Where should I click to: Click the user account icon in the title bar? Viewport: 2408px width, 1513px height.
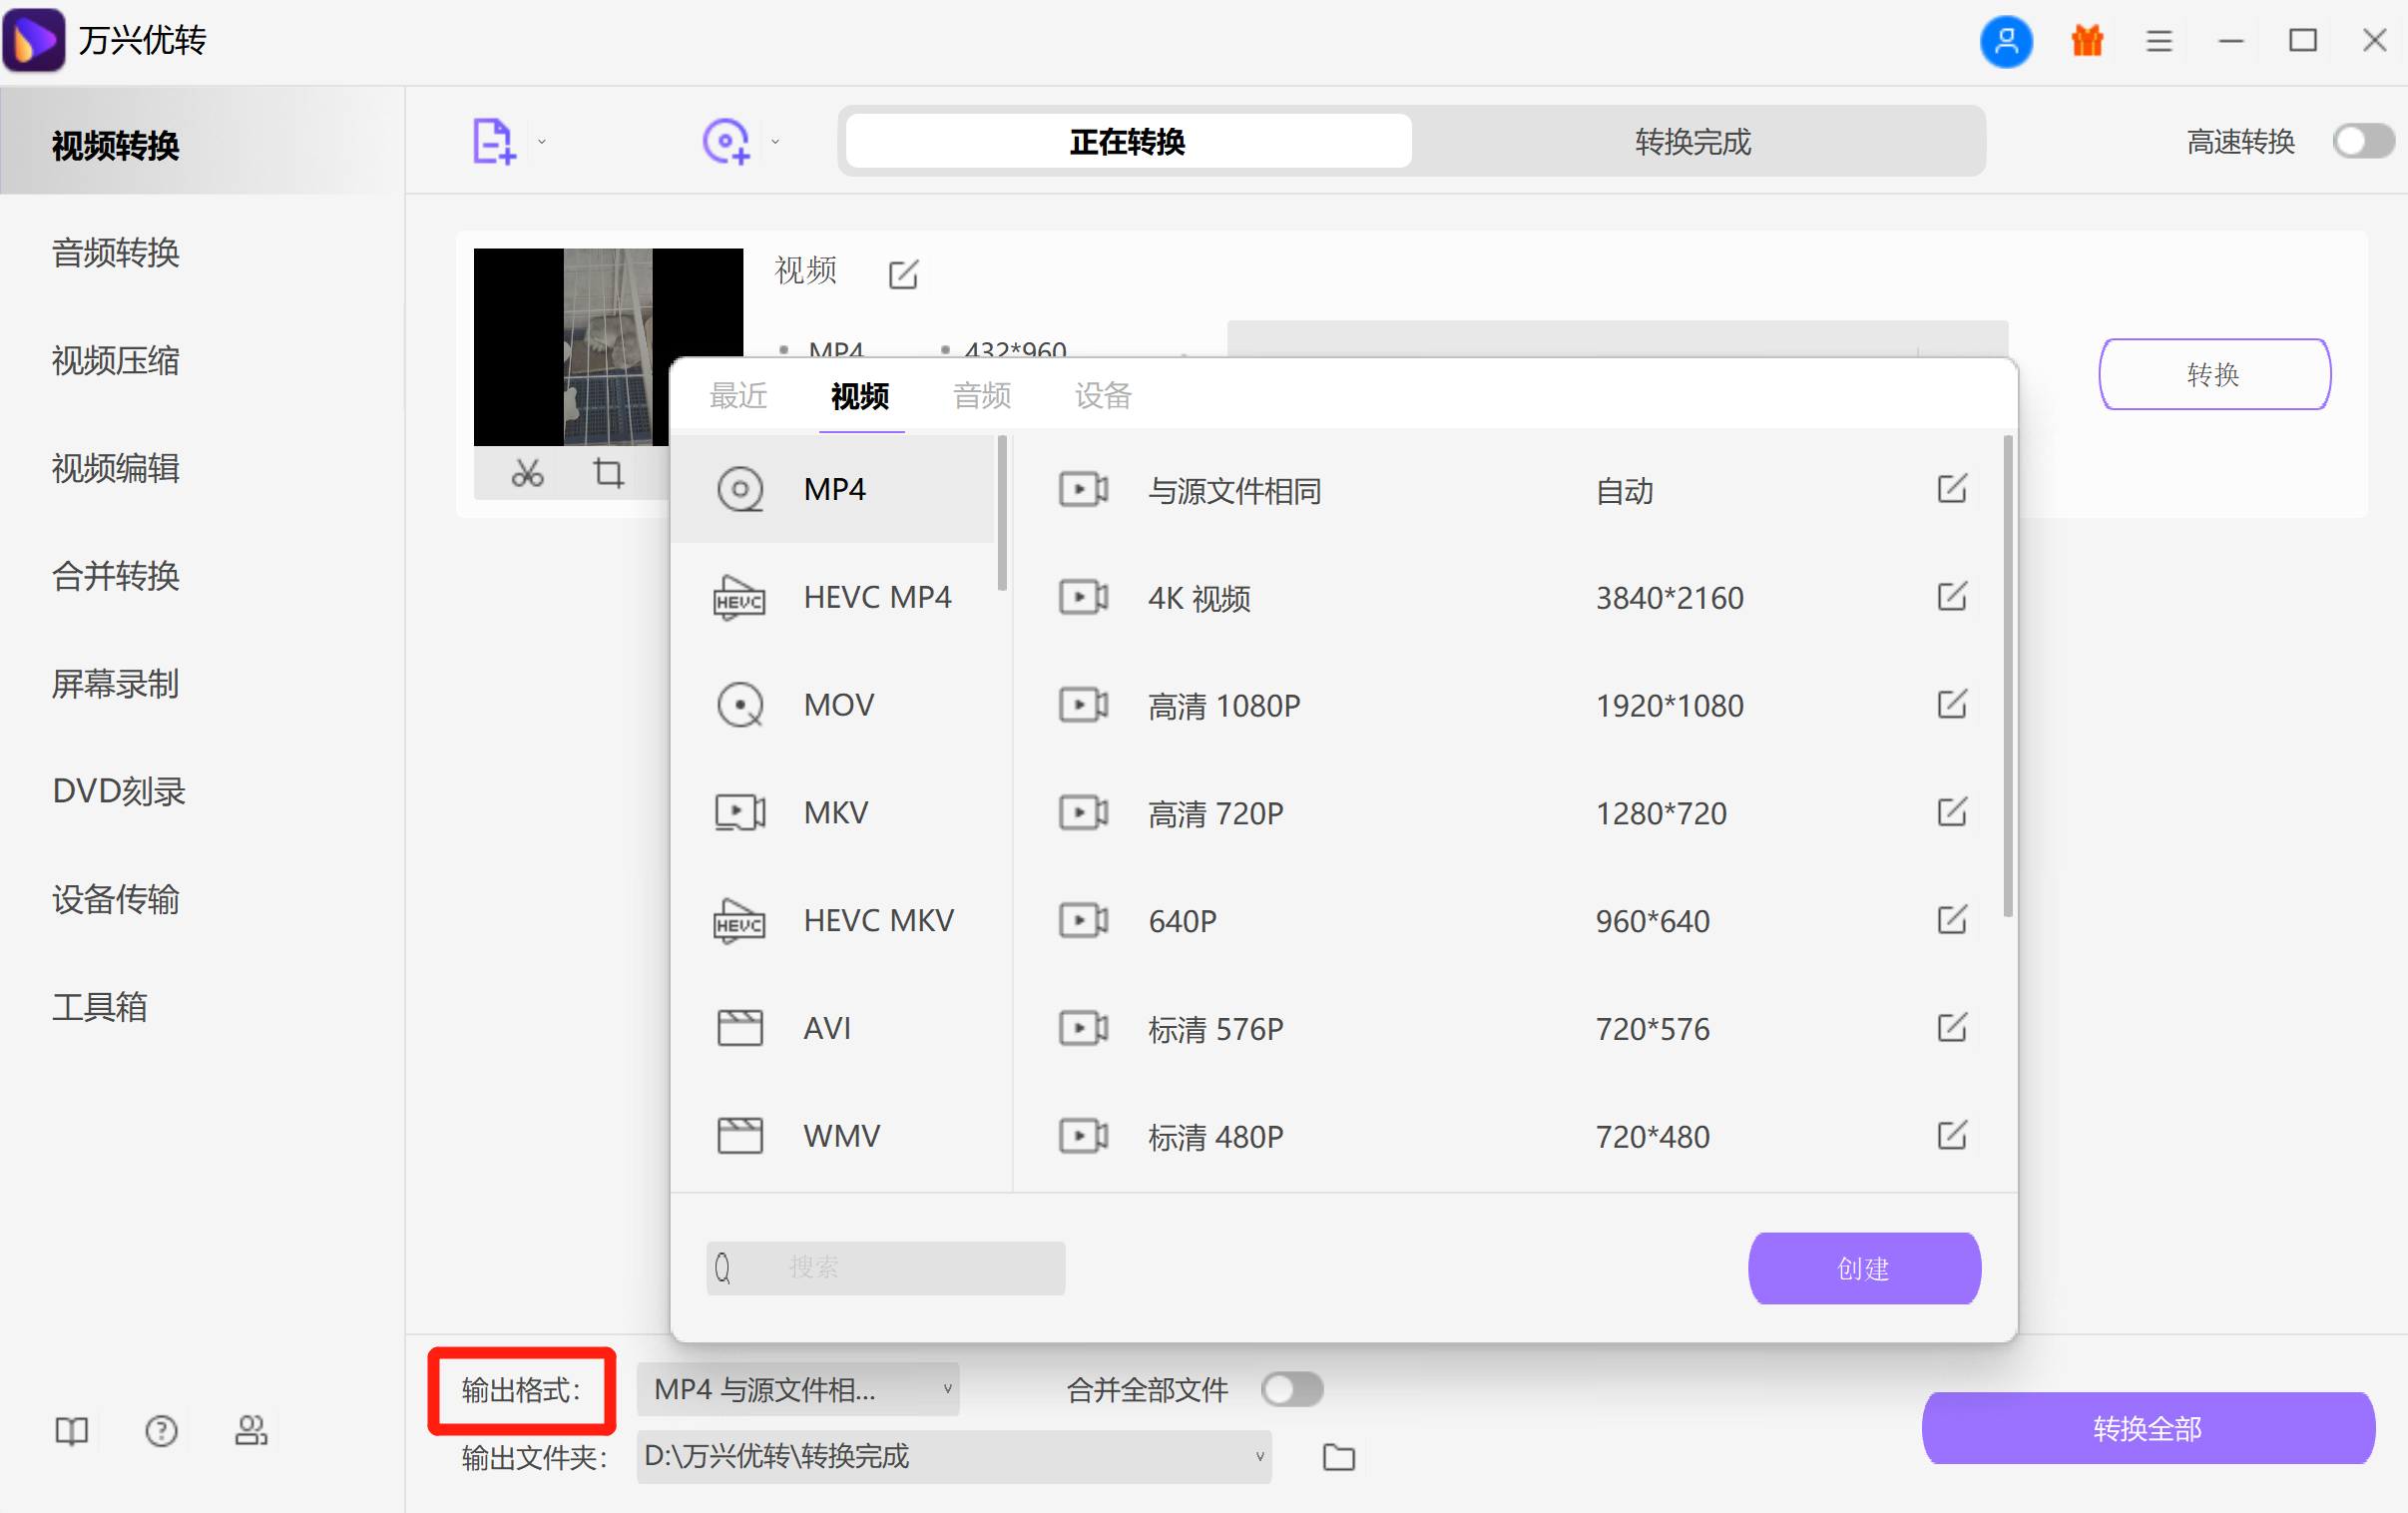pyautogui.click(x=2006, y=41)
